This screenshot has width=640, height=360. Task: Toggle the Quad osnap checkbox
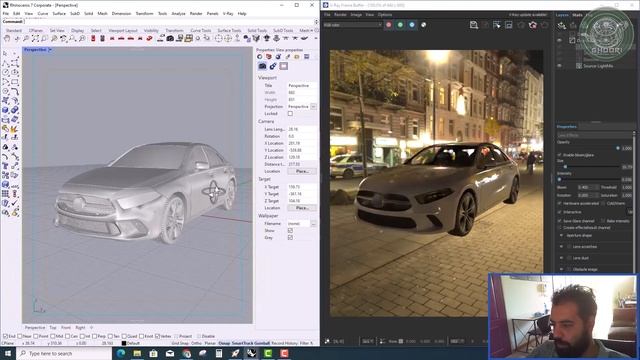pos(124,336)
